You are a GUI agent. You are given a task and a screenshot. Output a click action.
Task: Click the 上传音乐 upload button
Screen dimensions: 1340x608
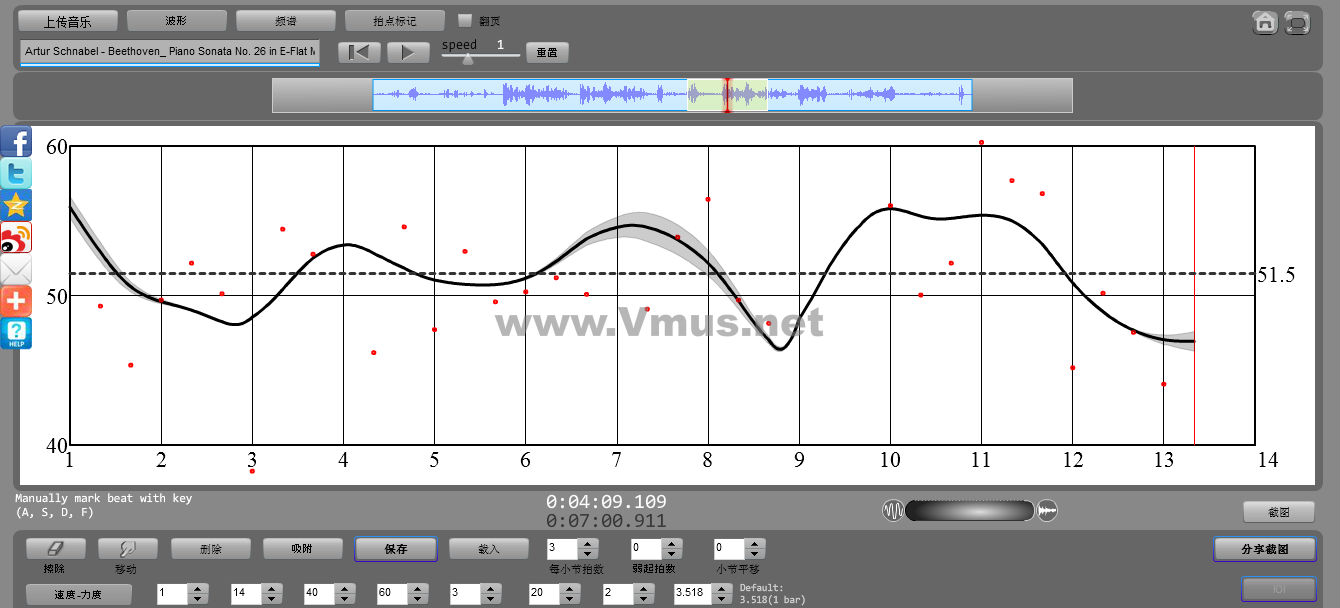click(x=68, y=20)
